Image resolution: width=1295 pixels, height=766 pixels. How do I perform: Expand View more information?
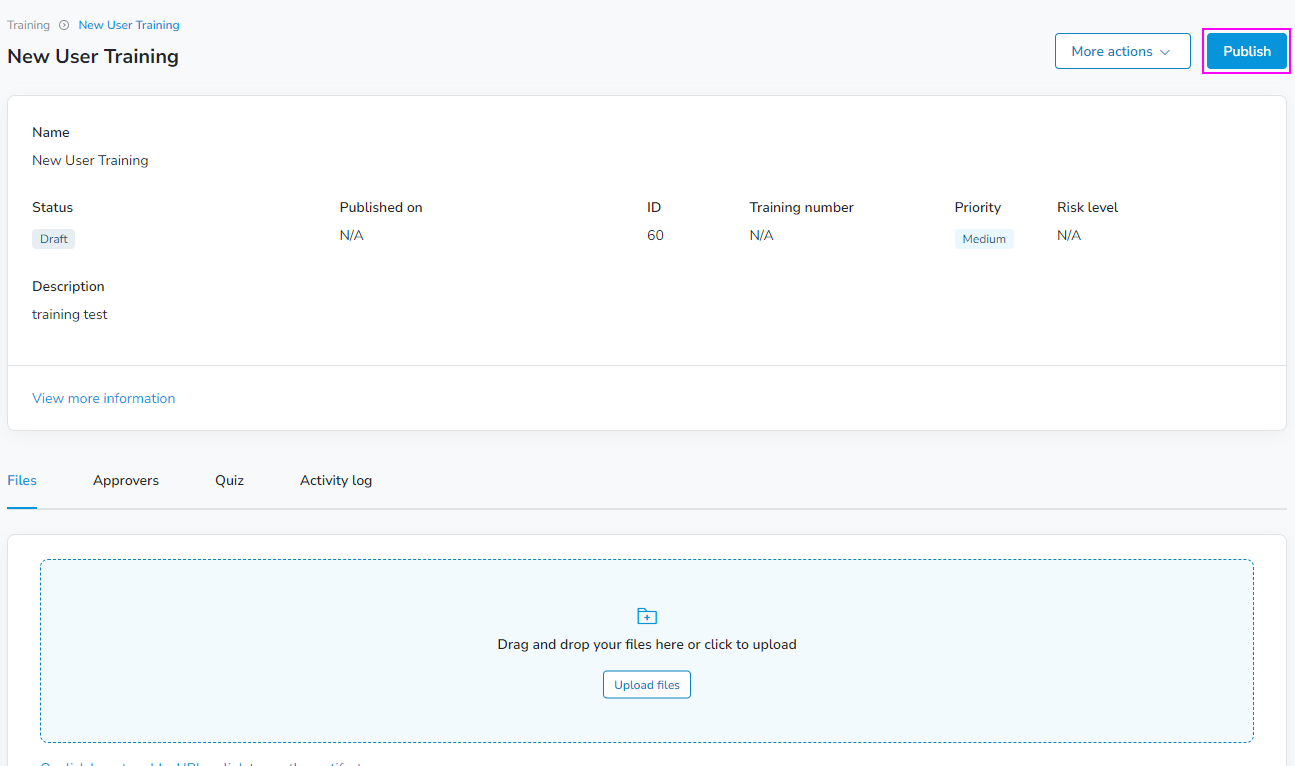click(103, 398)
